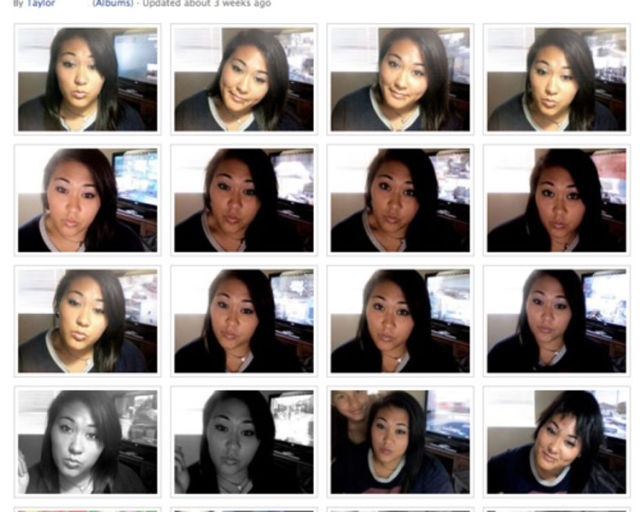The image size is (640, 512).
Task: Open the first black-and-white photo, fourth row
Action: (x=87, y=442)
